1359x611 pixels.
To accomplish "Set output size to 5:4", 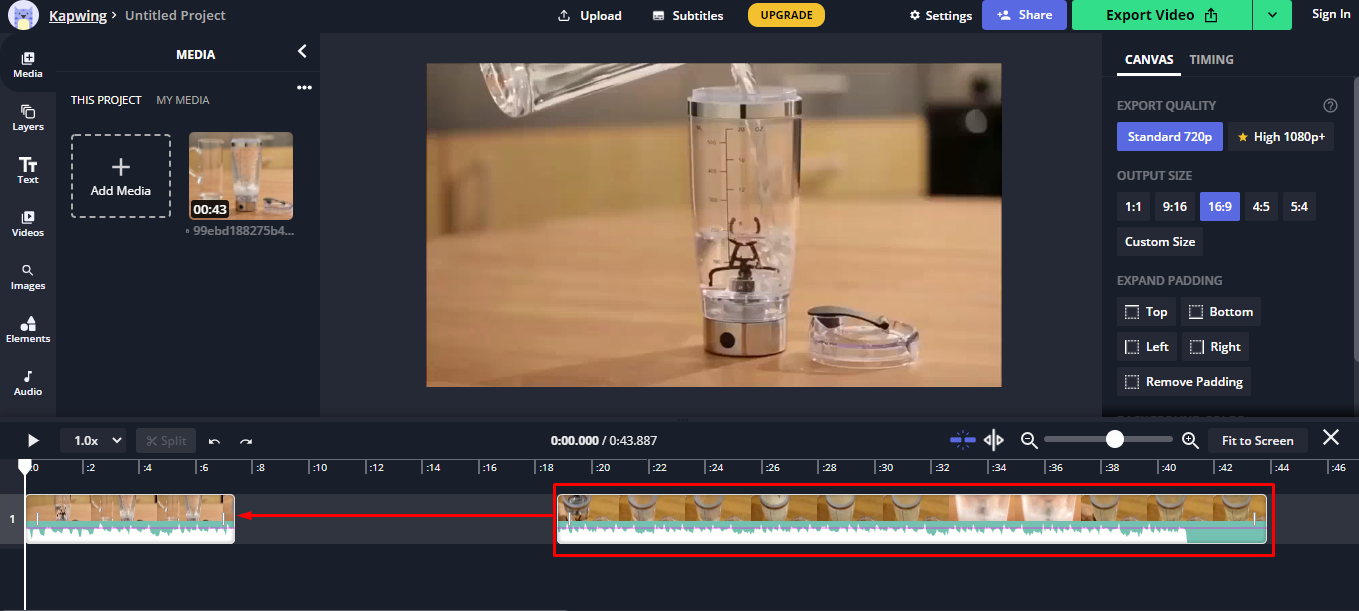I will (x=1299, y=206).
